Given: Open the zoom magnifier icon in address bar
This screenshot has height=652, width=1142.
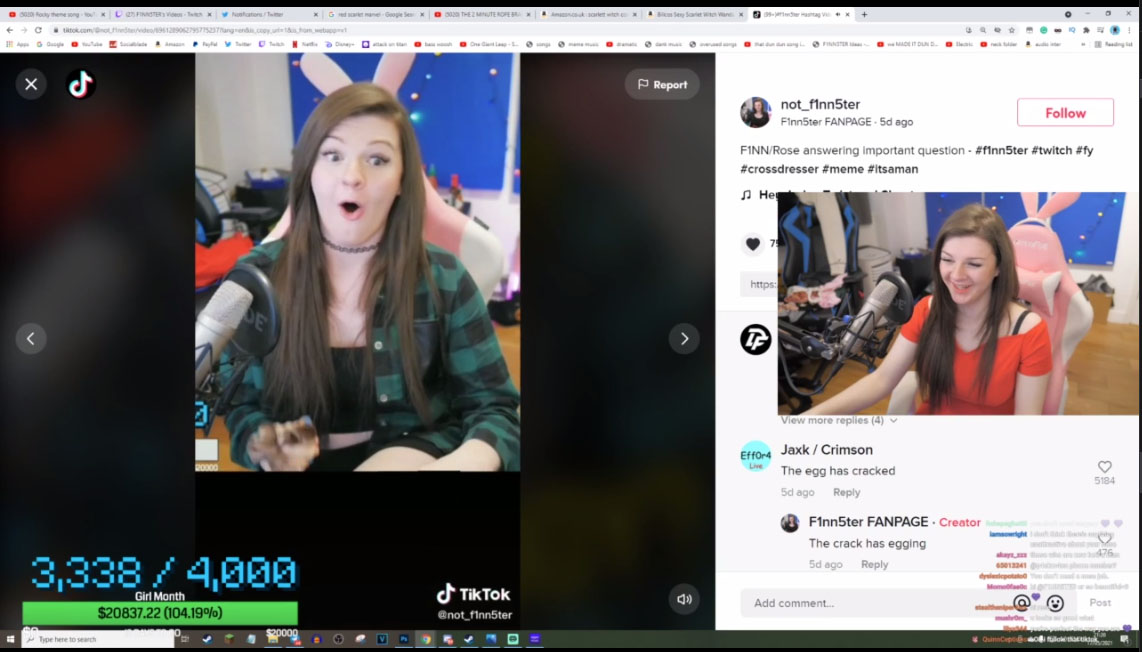Looking at the screenshot, I should (982, 31).
